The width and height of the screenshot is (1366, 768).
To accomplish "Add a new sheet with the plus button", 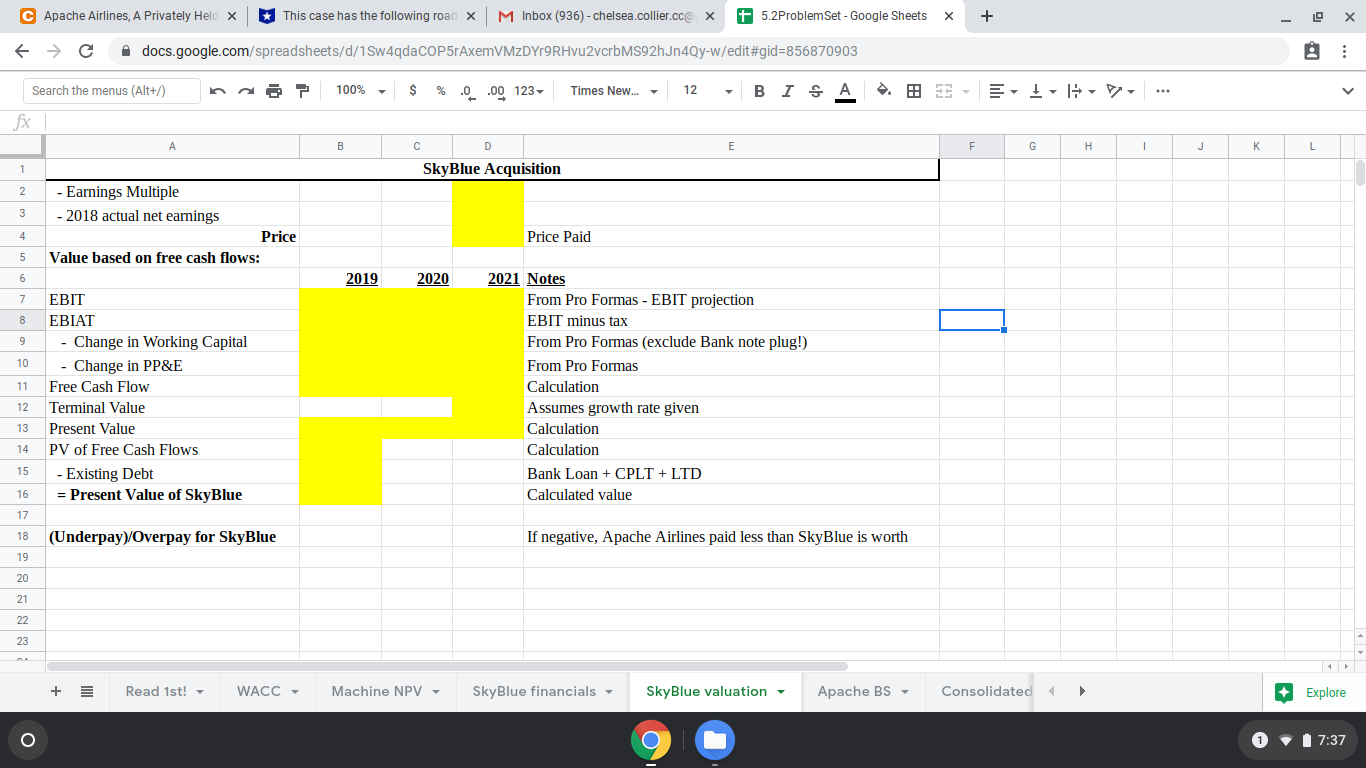I will click(x=56, y=691).
